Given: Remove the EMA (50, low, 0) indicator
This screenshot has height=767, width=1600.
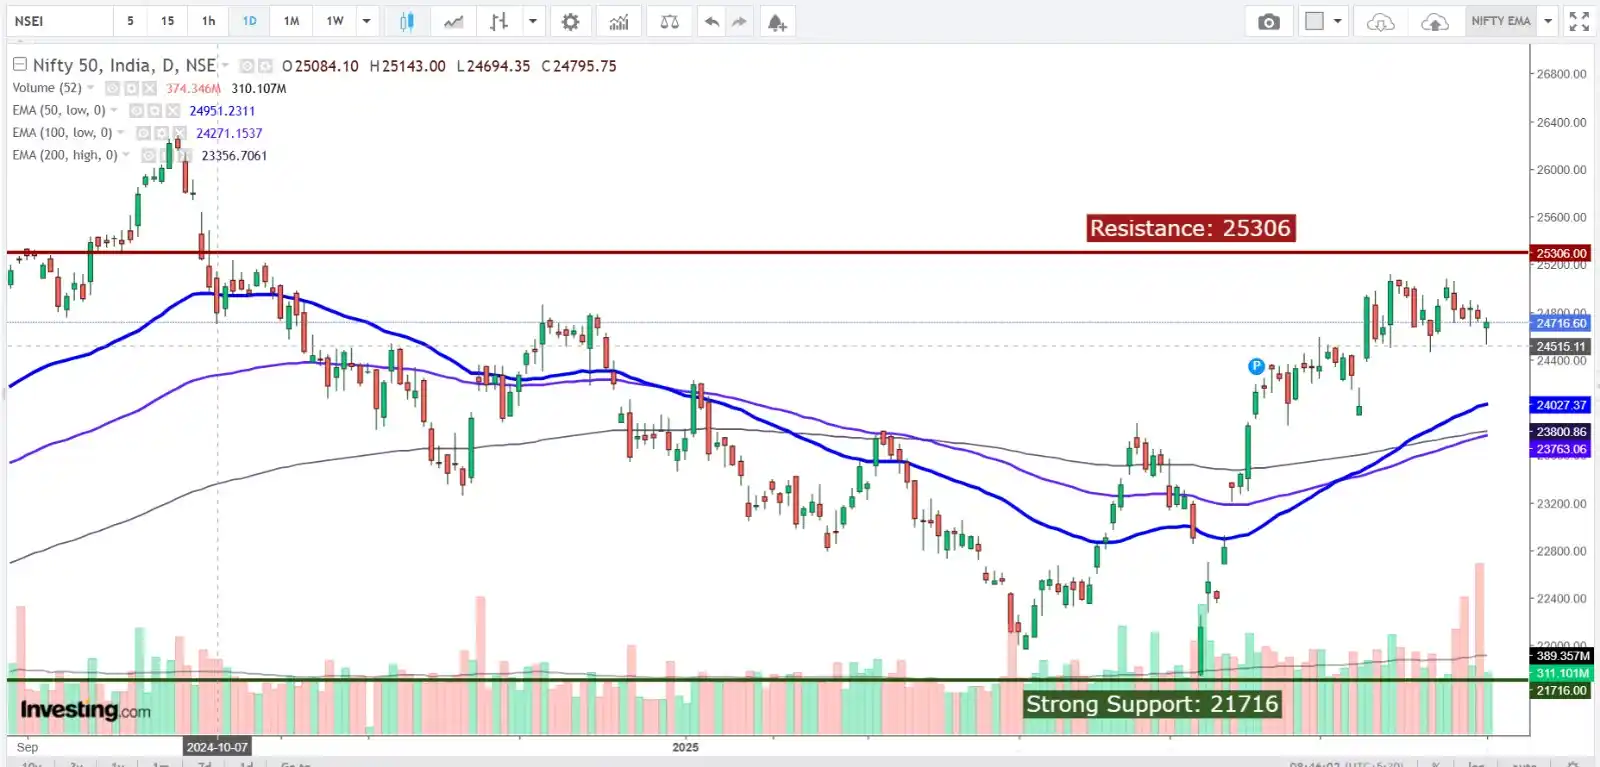Looking at the screenshot, I should [173, 110].
